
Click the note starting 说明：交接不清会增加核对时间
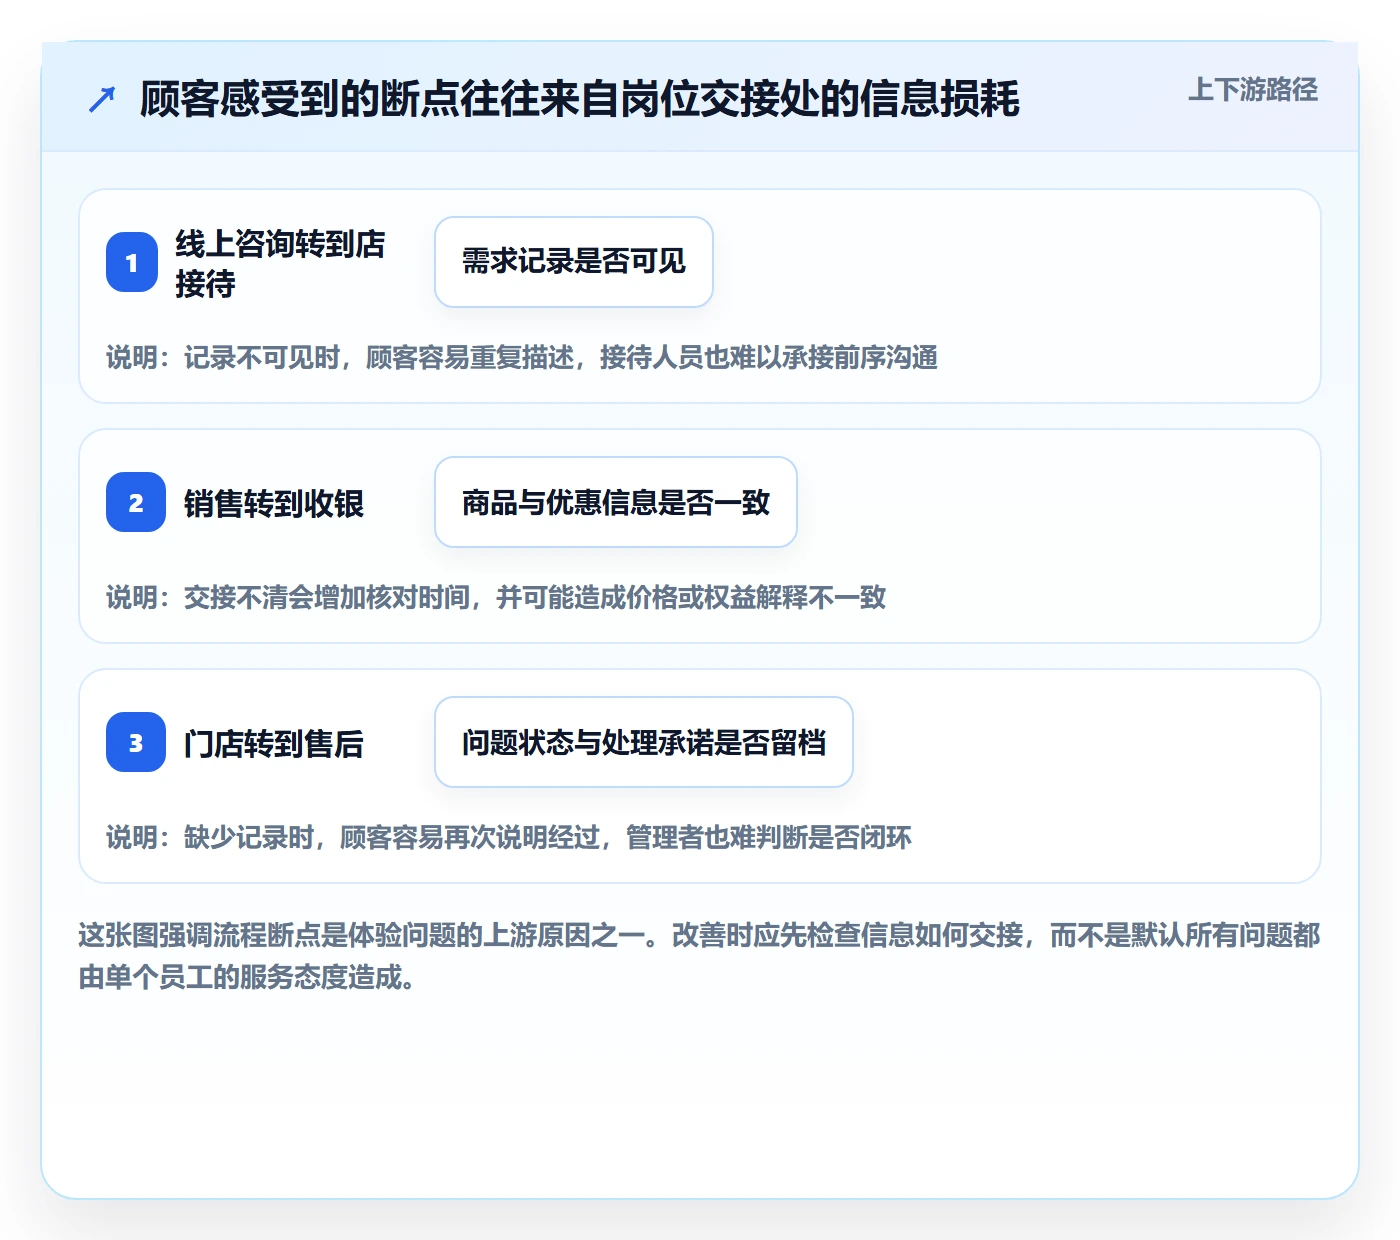(x=496, y=597)
